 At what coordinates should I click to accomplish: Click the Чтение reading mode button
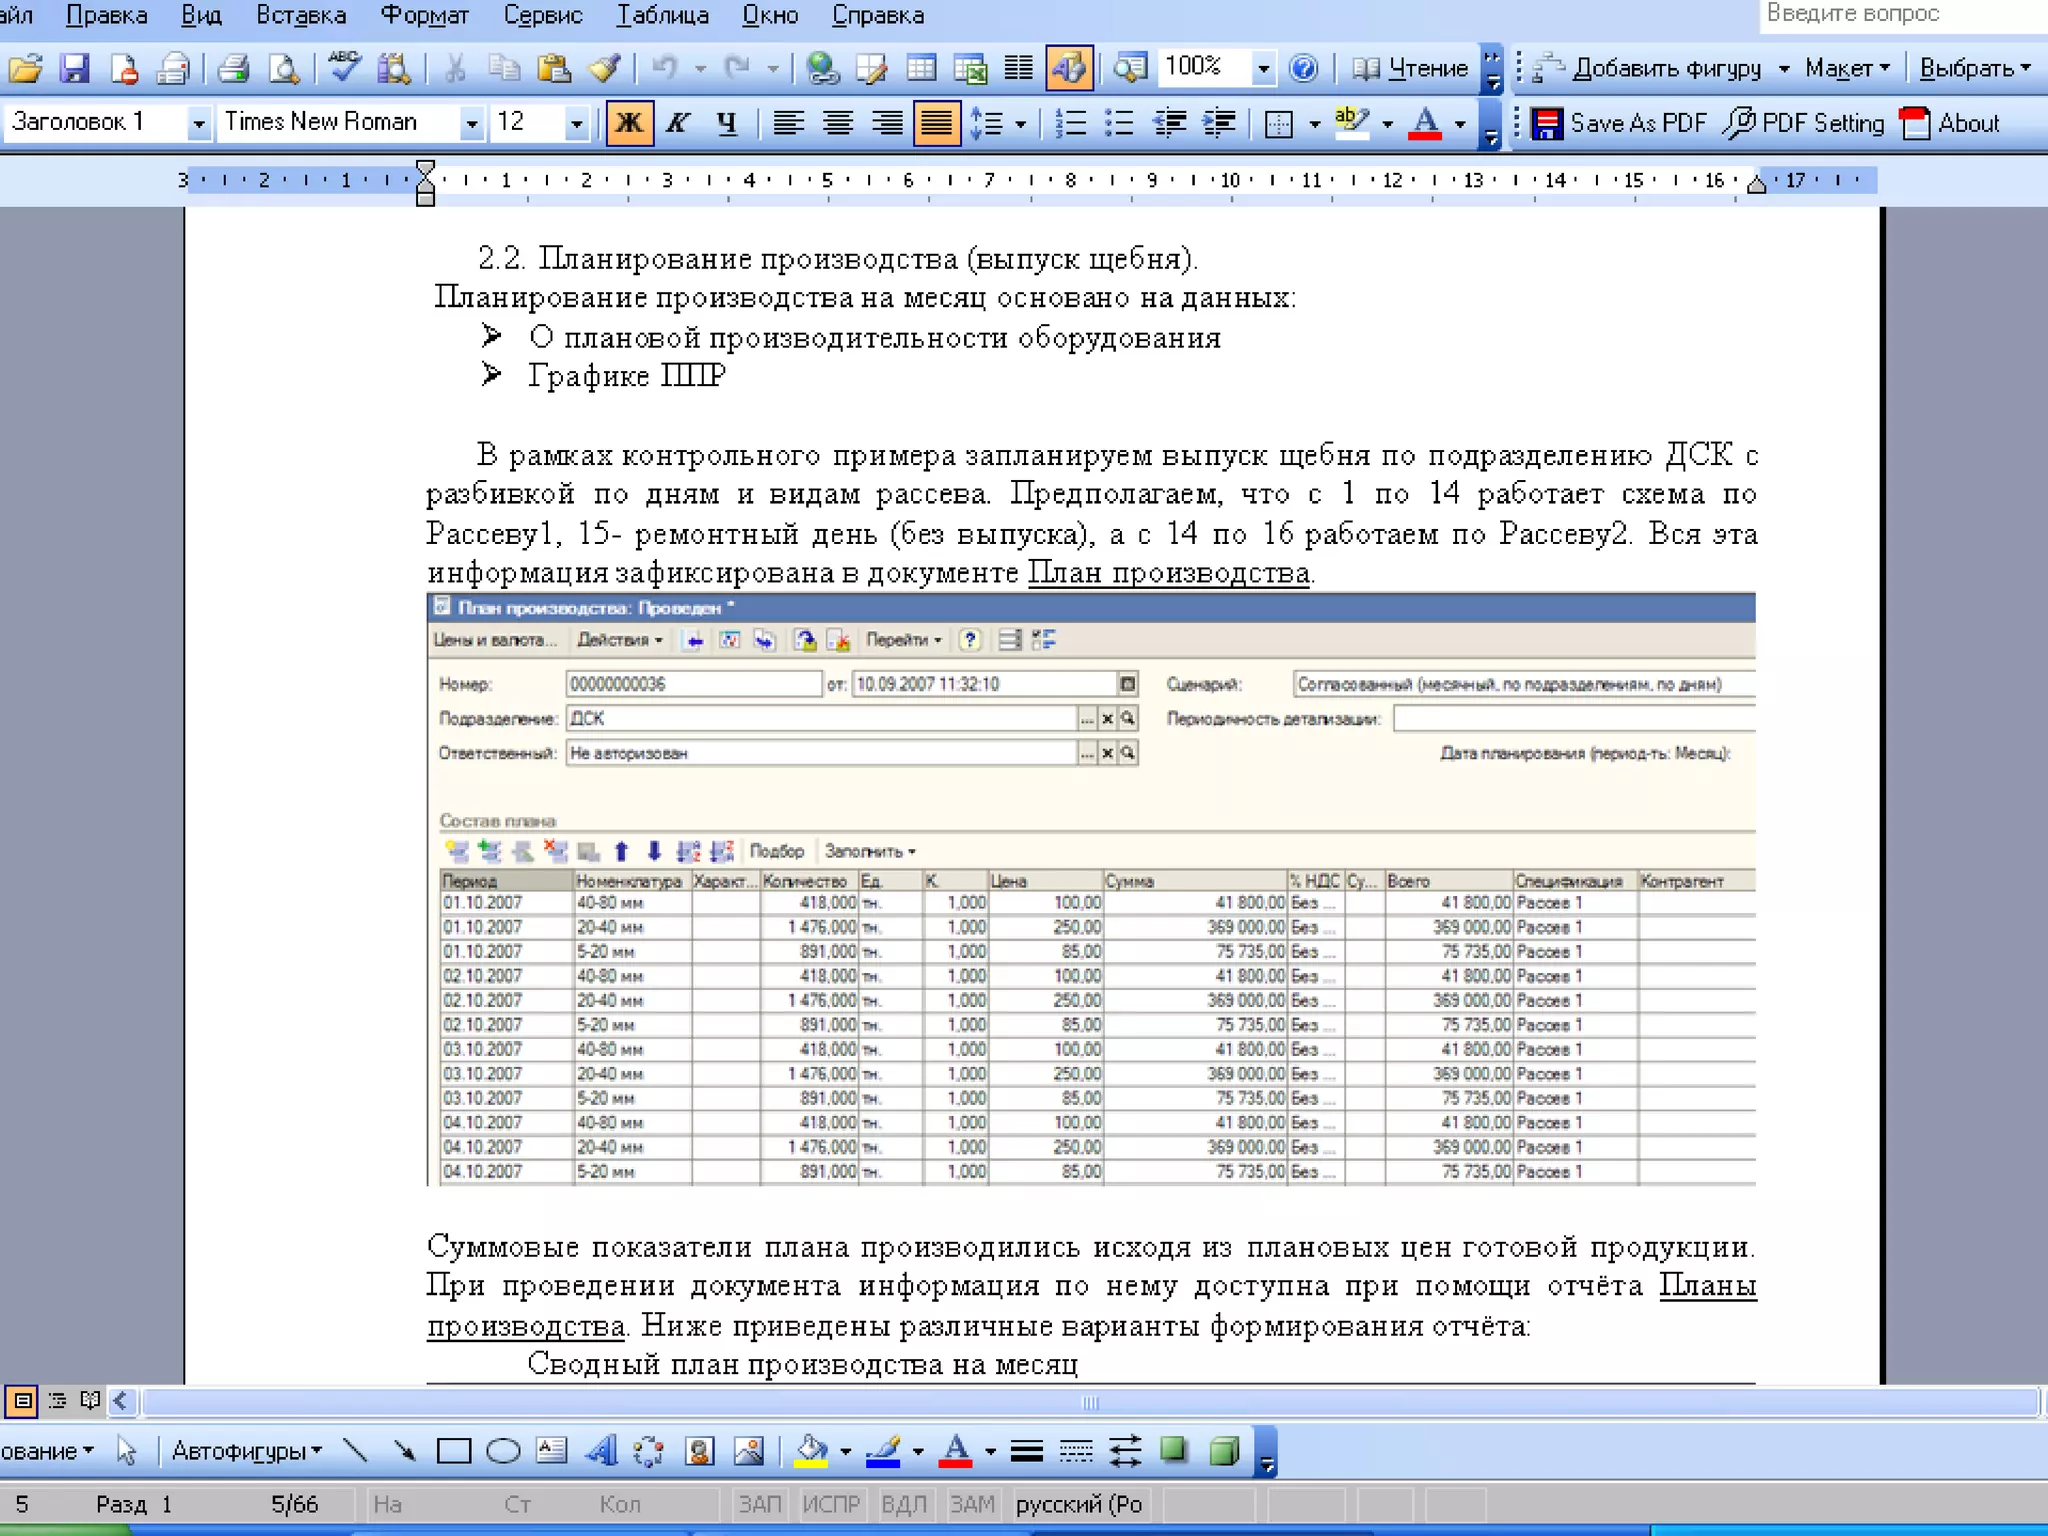tap(1410, 68)
